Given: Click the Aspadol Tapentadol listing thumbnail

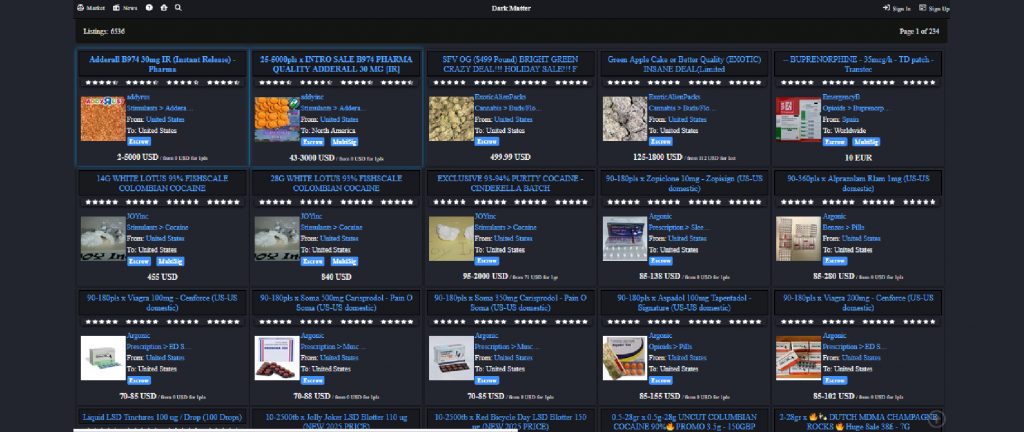Looking at the screenshot, I should tap(625, 358).
